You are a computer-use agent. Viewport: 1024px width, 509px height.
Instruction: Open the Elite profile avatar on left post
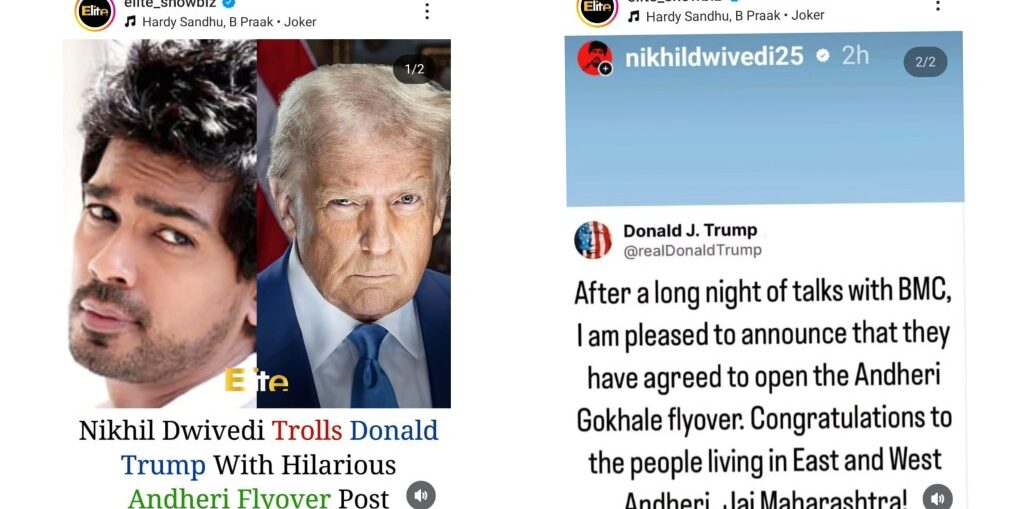click(95, 12)
